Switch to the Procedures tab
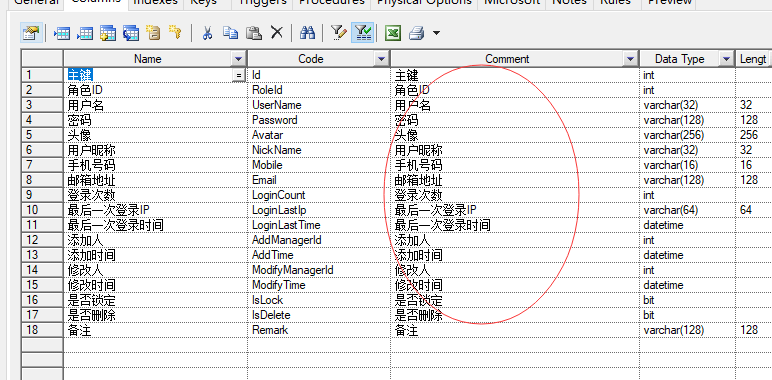This screenshot has width=772, height=380. [332, 2]
